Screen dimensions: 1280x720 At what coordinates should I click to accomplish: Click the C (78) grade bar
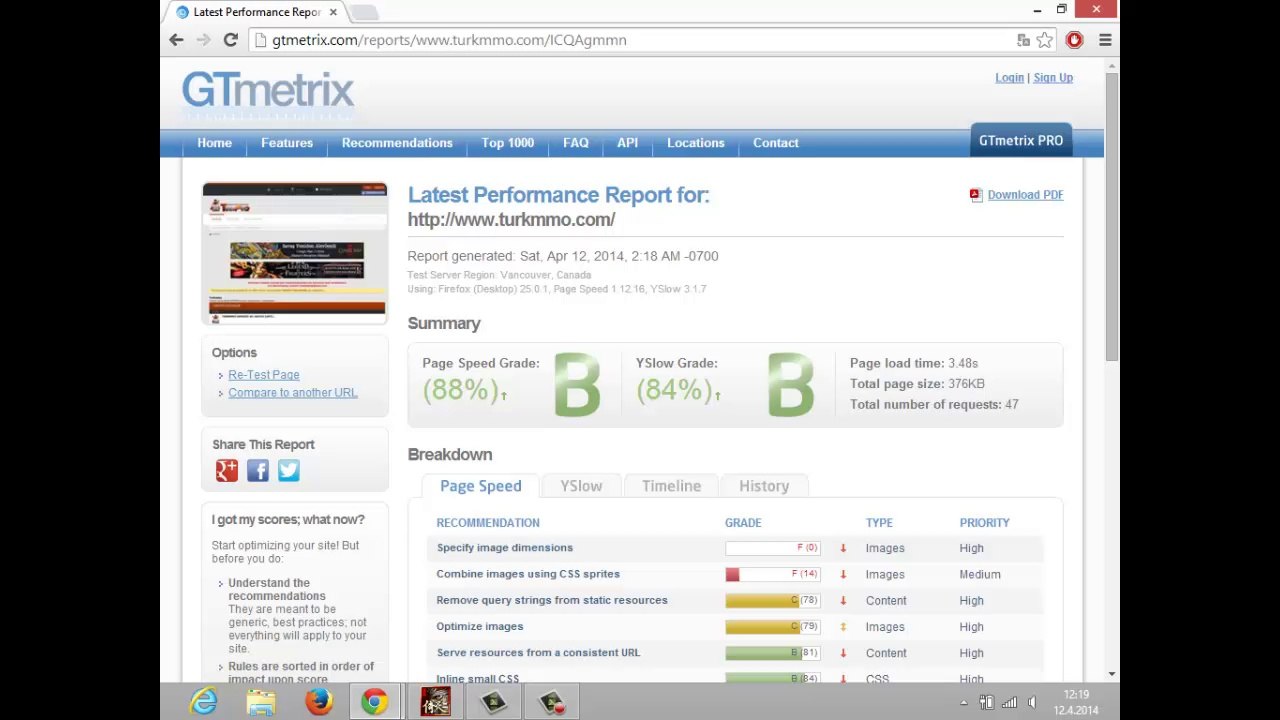pos(773,600)
